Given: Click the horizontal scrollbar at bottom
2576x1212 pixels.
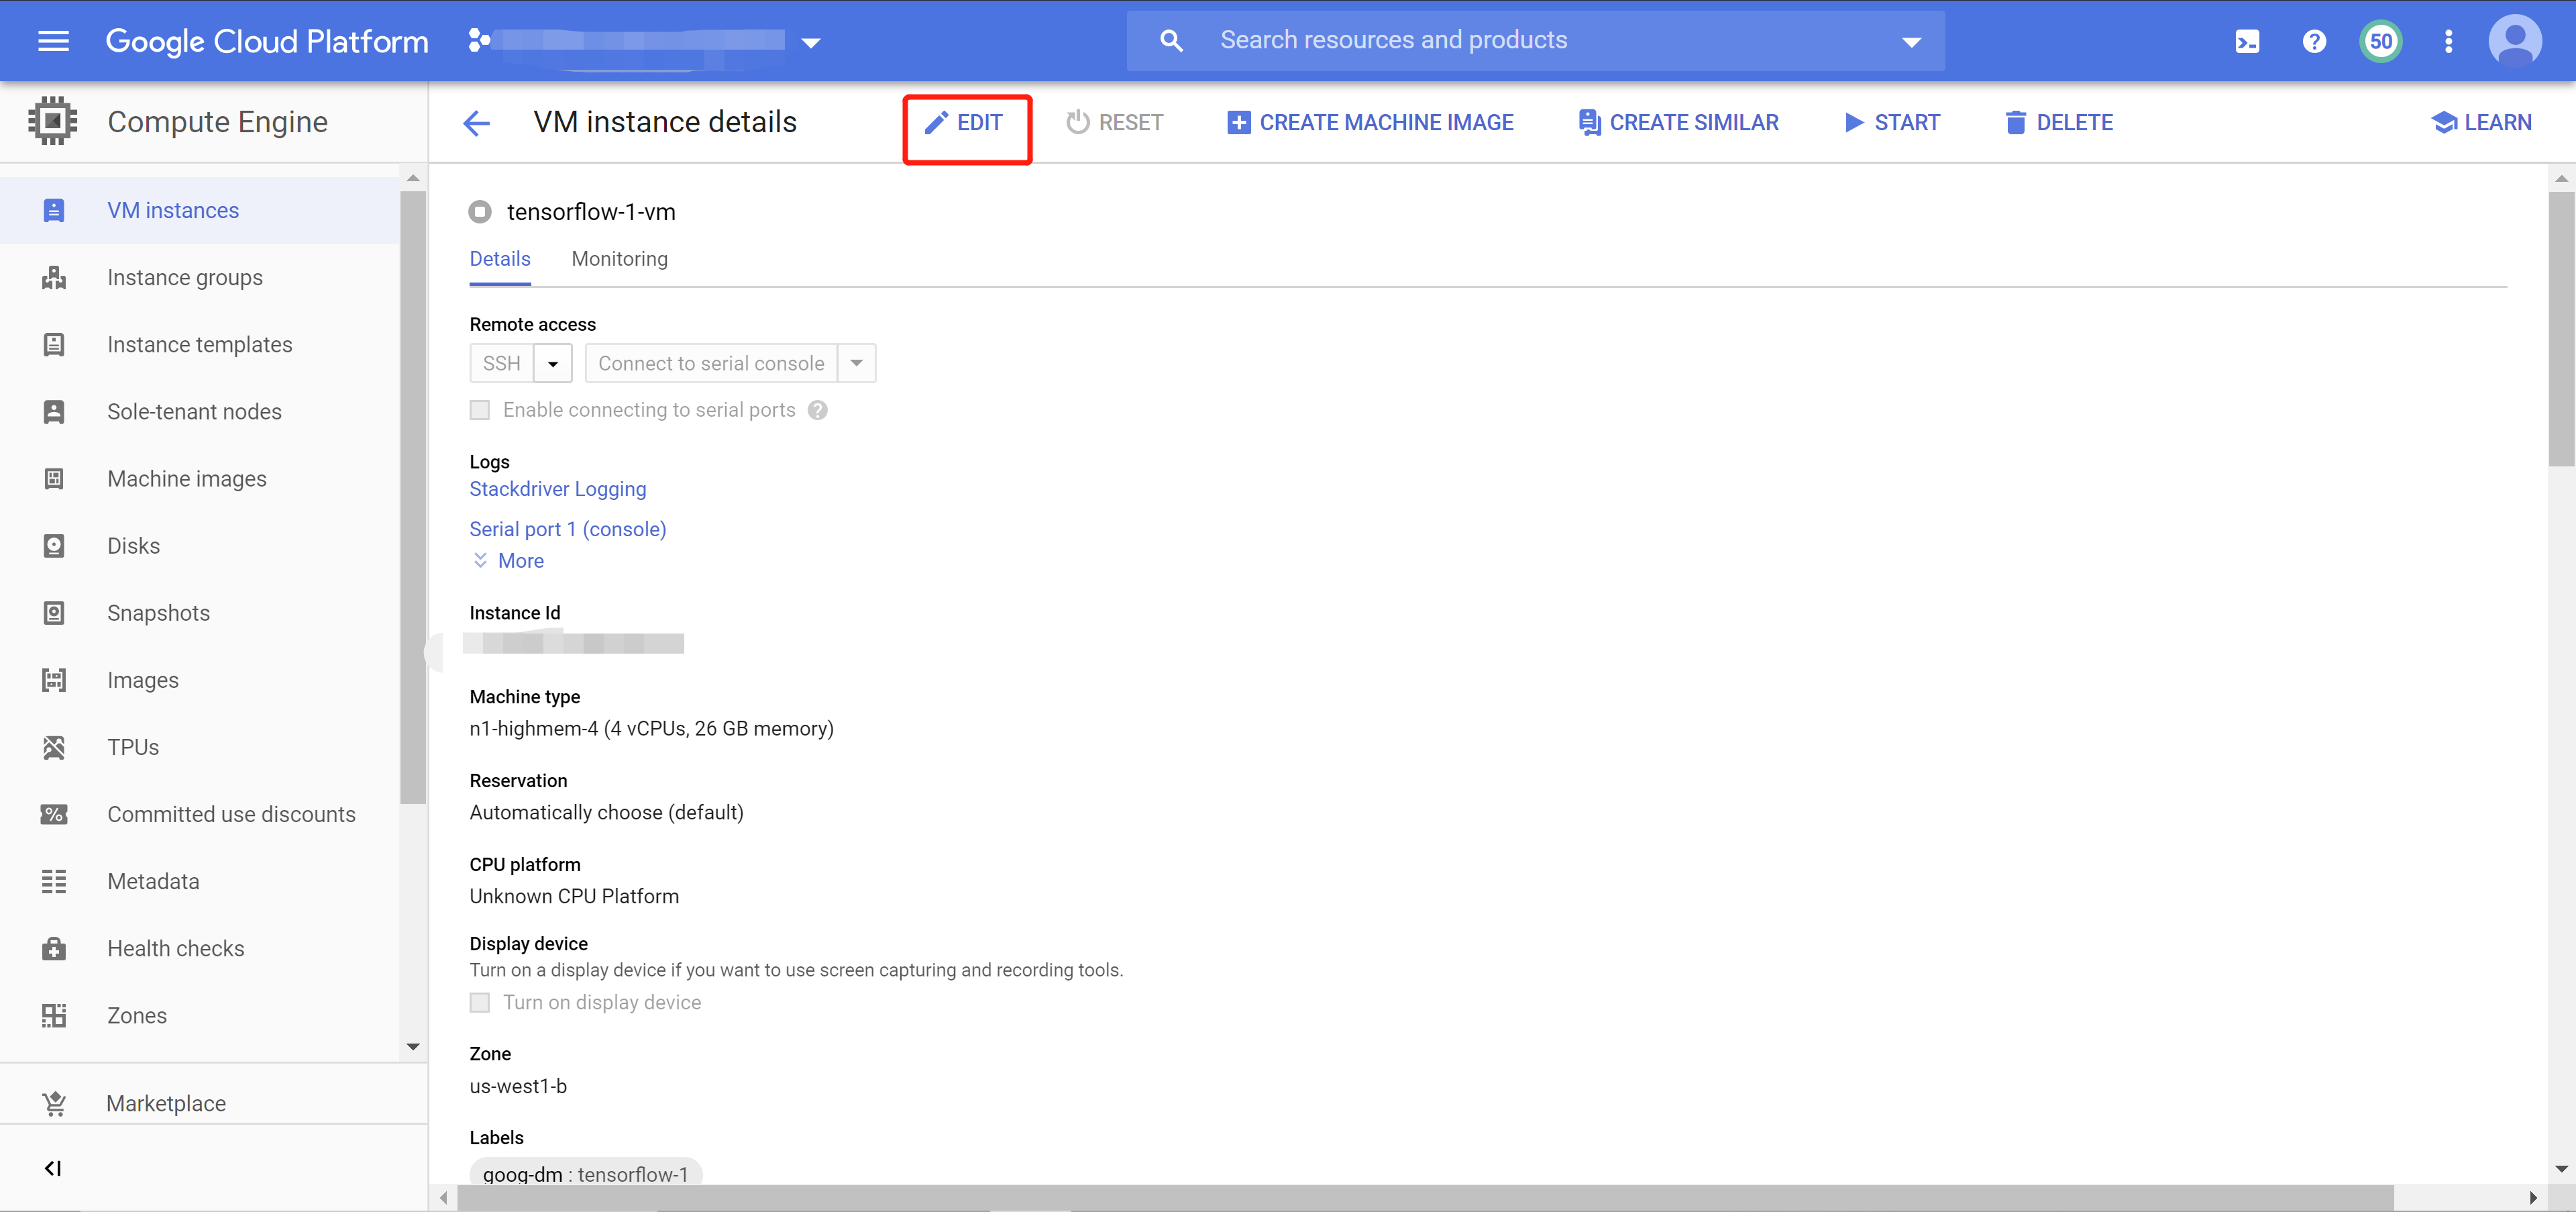Looking at the screenshot, I should coord(1425,1198).
